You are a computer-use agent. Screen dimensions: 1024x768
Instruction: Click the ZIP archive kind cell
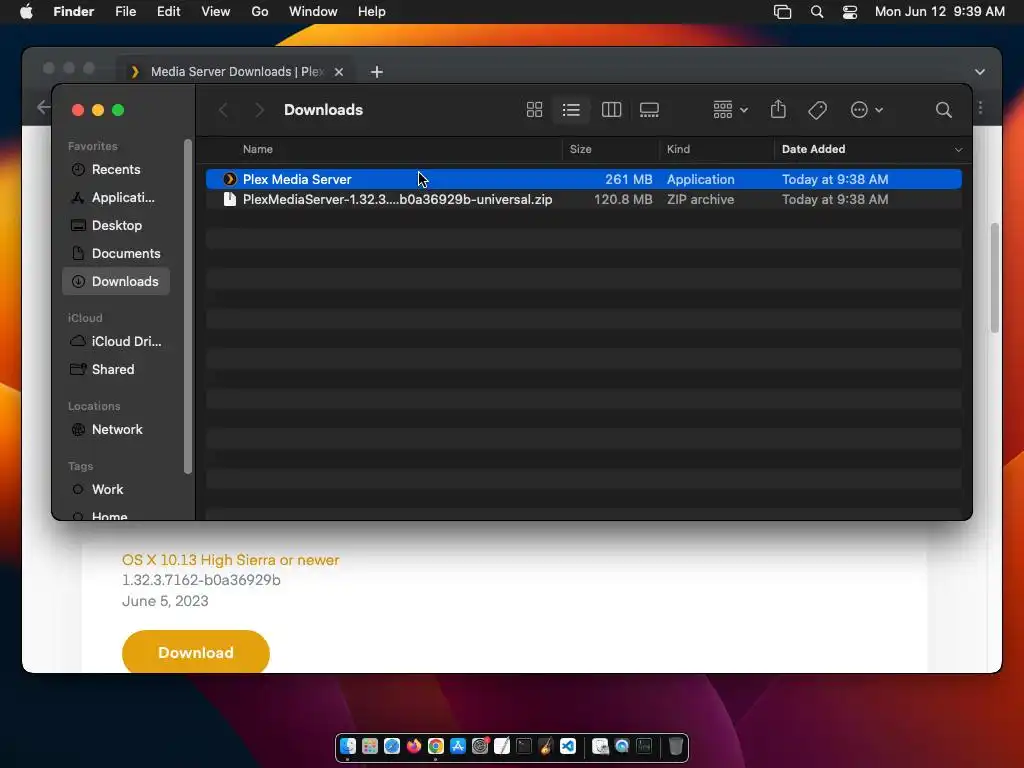[x=700, y=199]
